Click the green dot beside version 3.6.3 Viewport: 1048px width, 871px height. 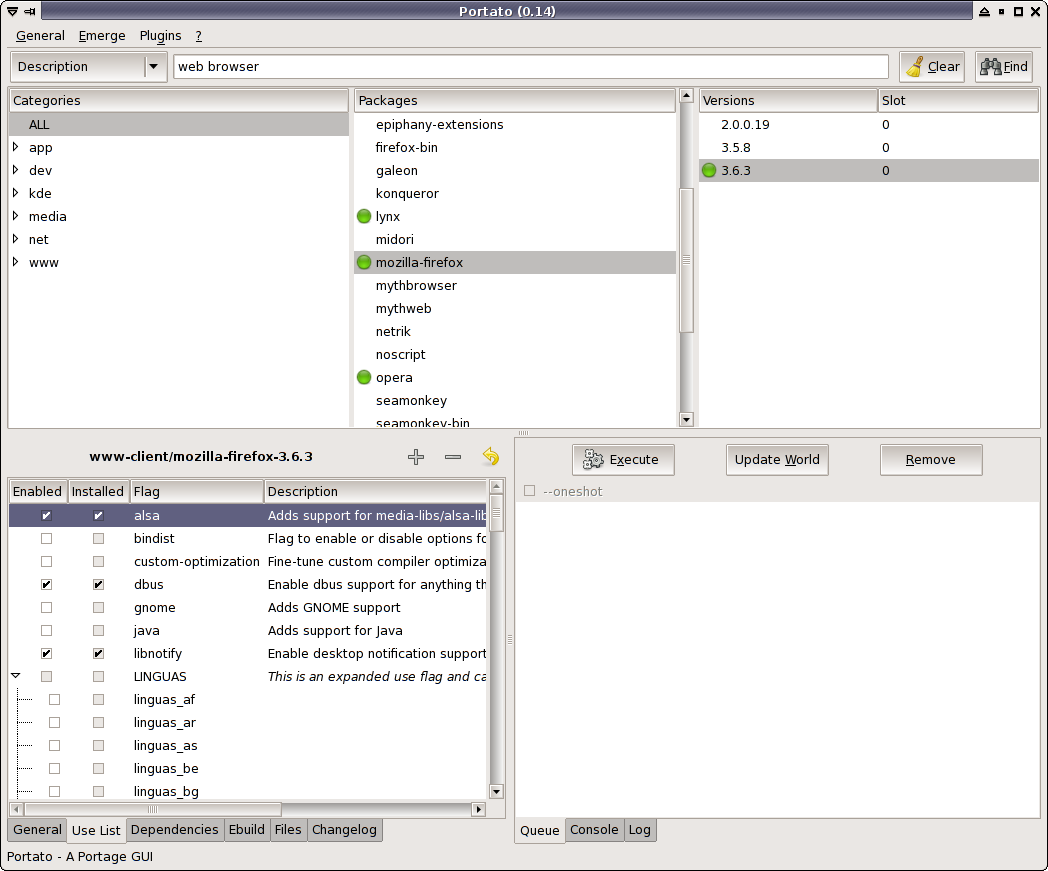click(709, 170)
